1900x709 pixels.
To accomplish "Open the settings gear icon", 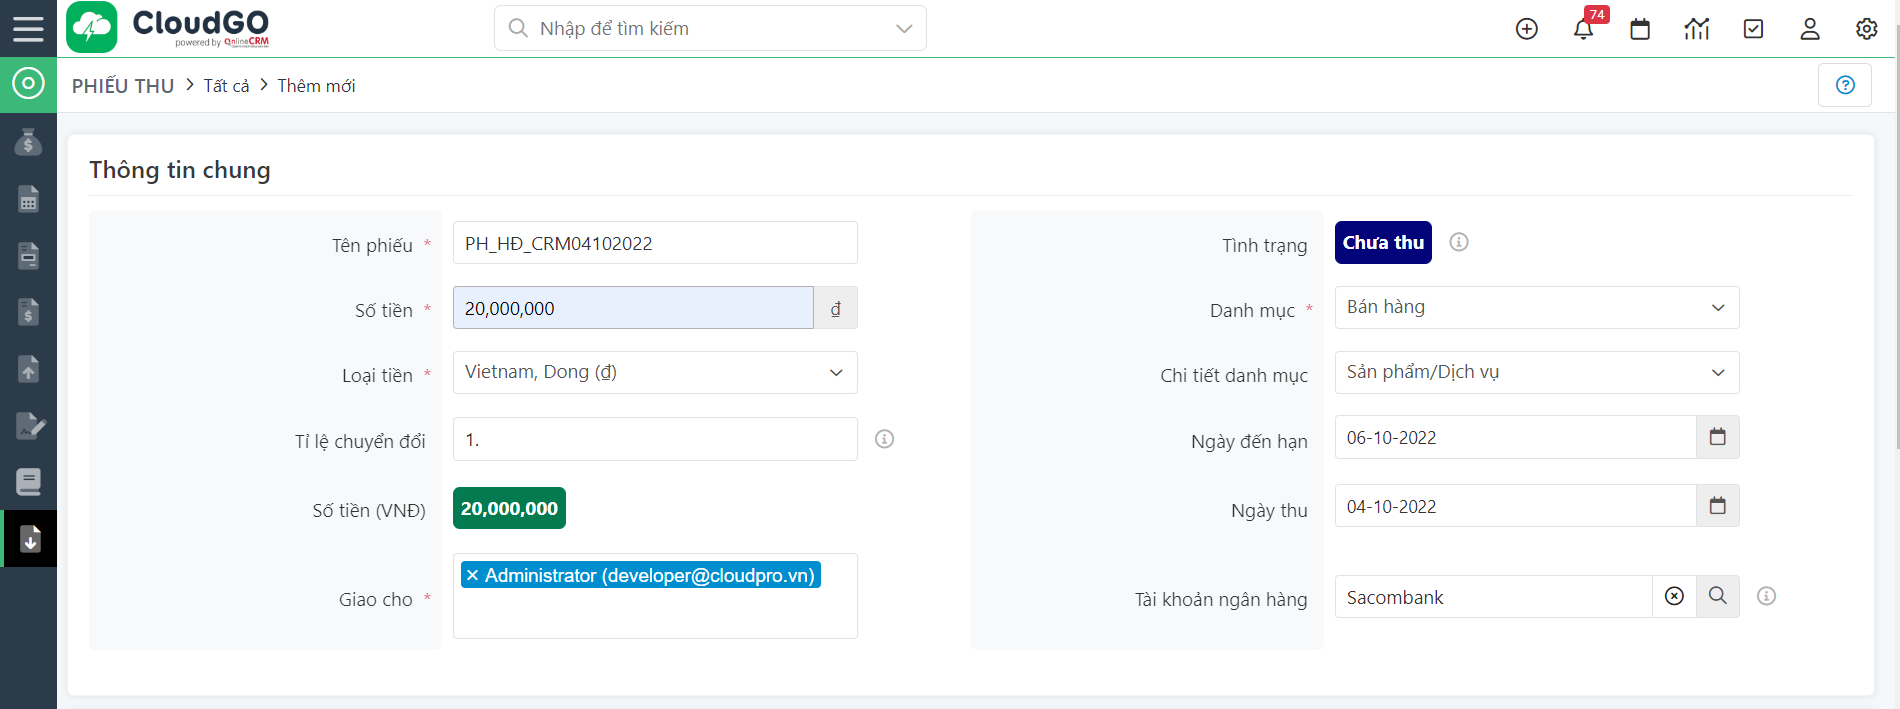I will (x=1866, y=29).
